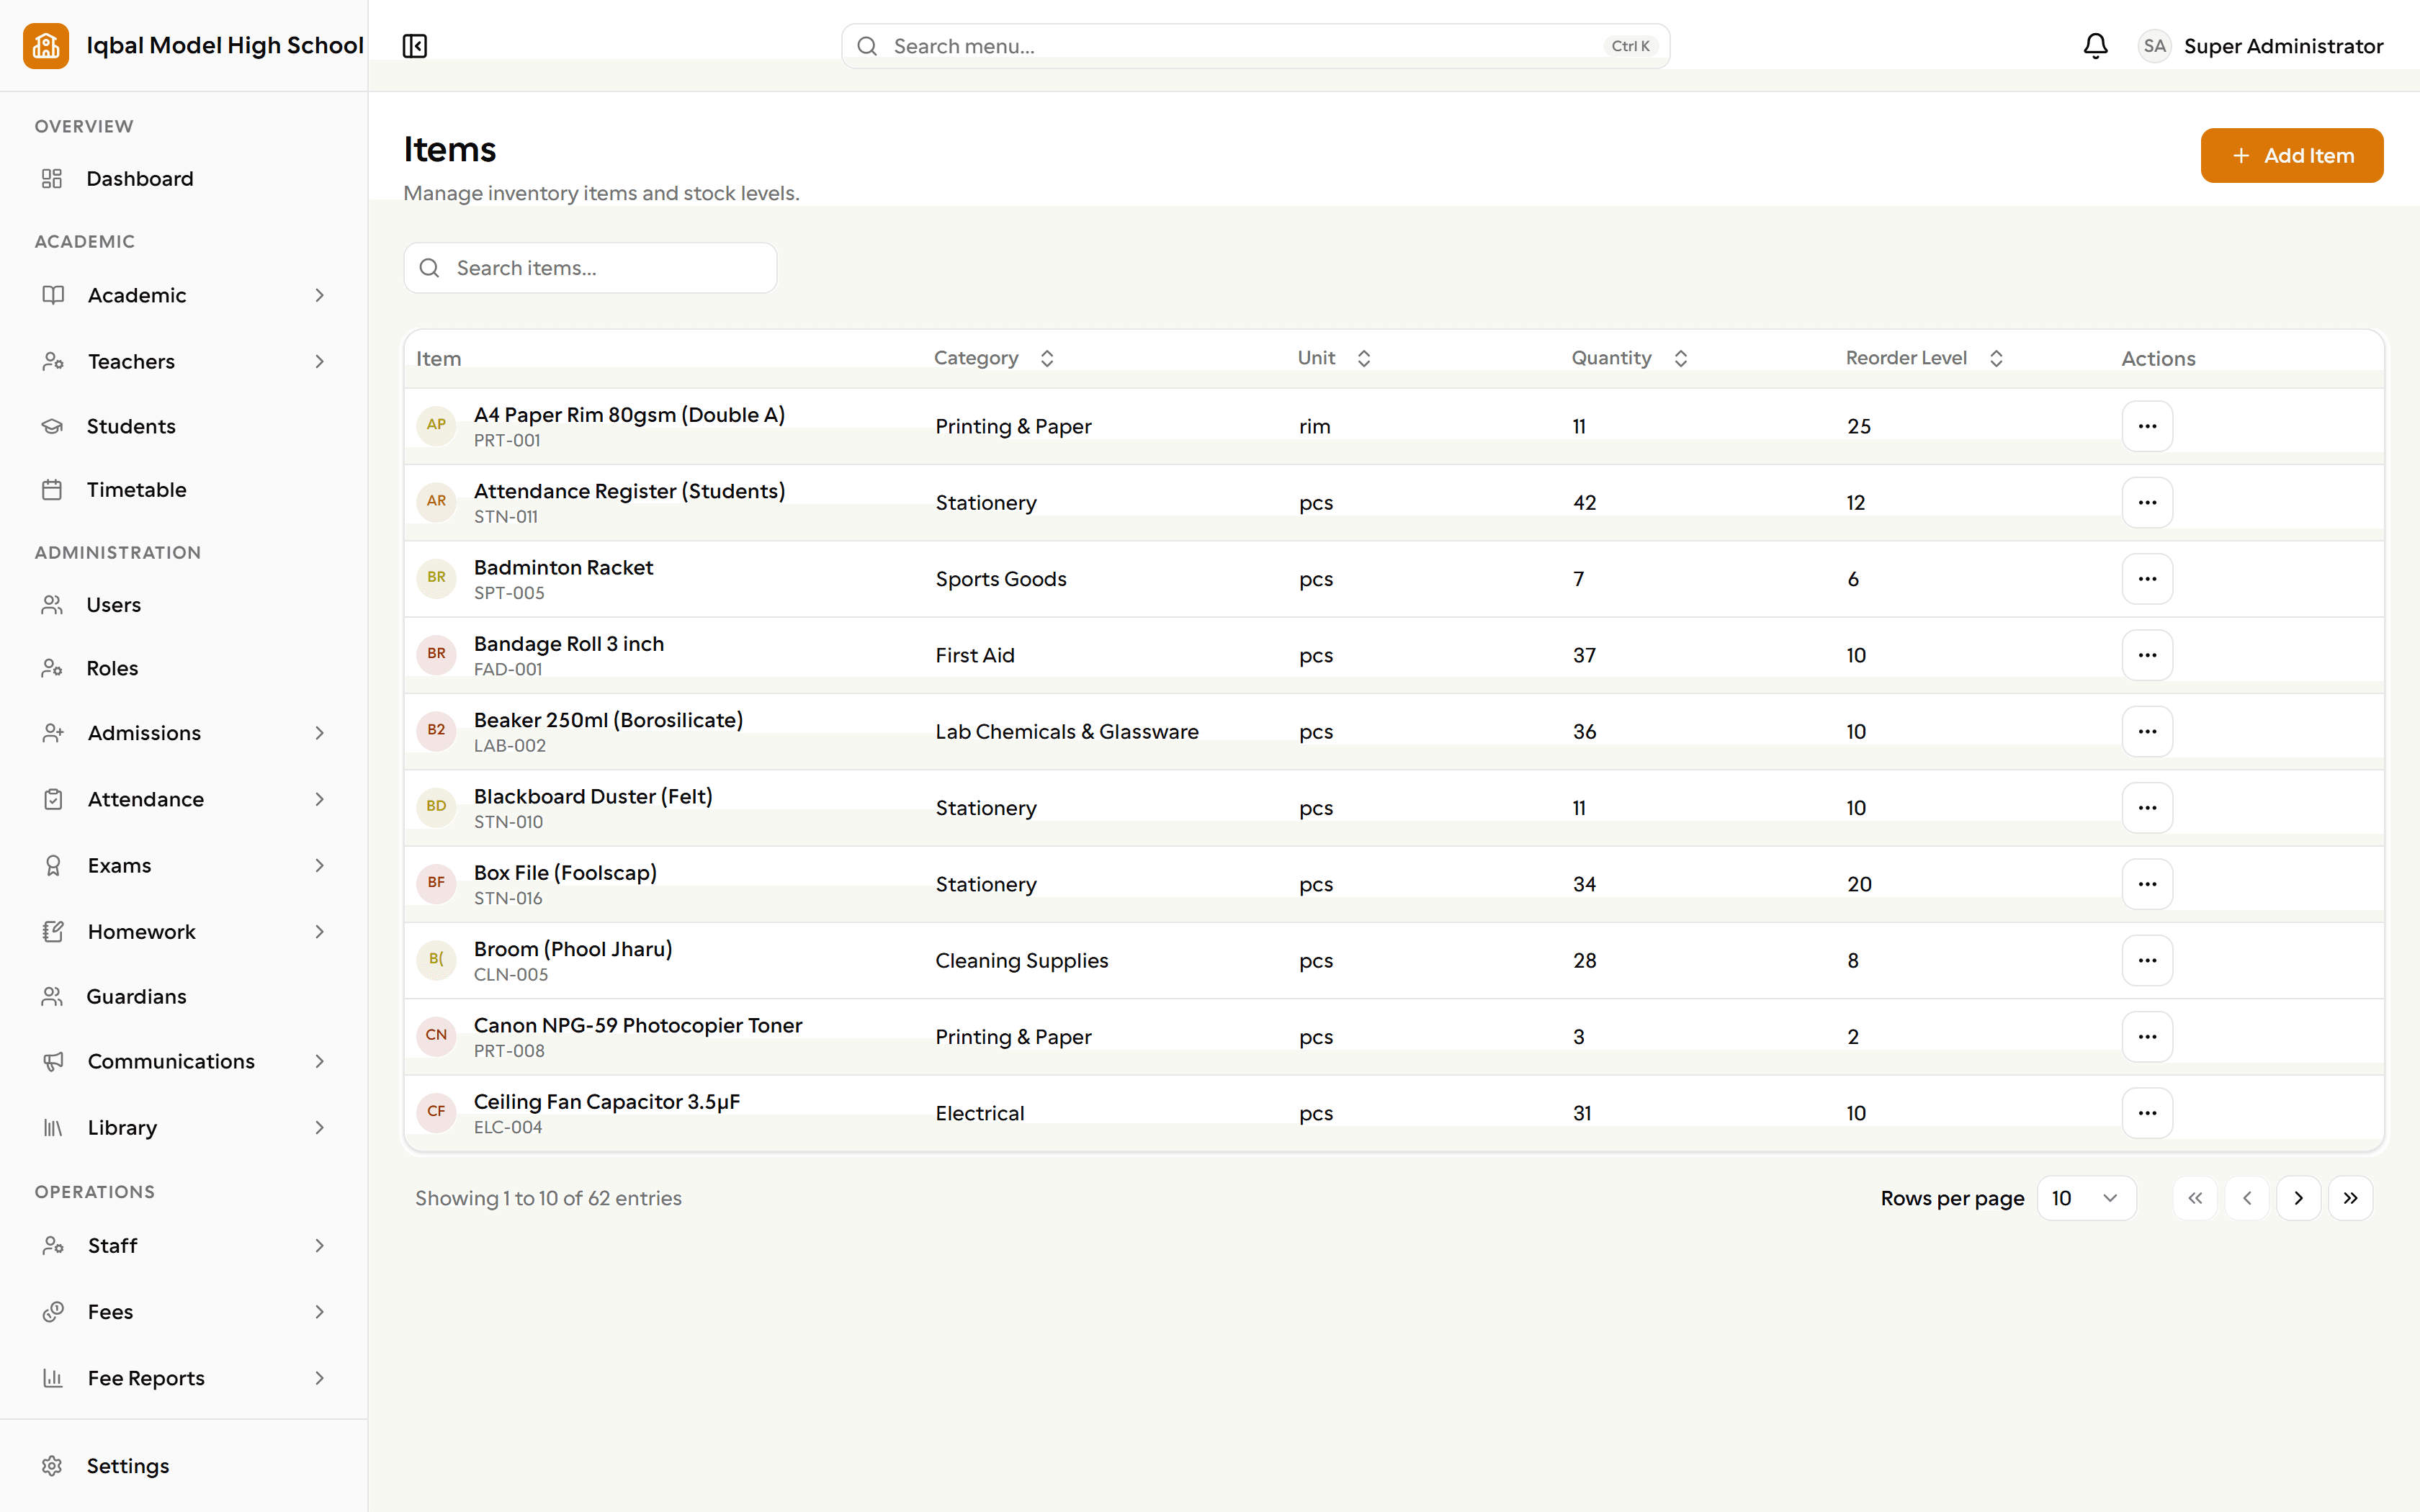Click the Iqbal Model High School title
The height and width of the screenshot is (1512, 2420).
click(x=225, y=46)
